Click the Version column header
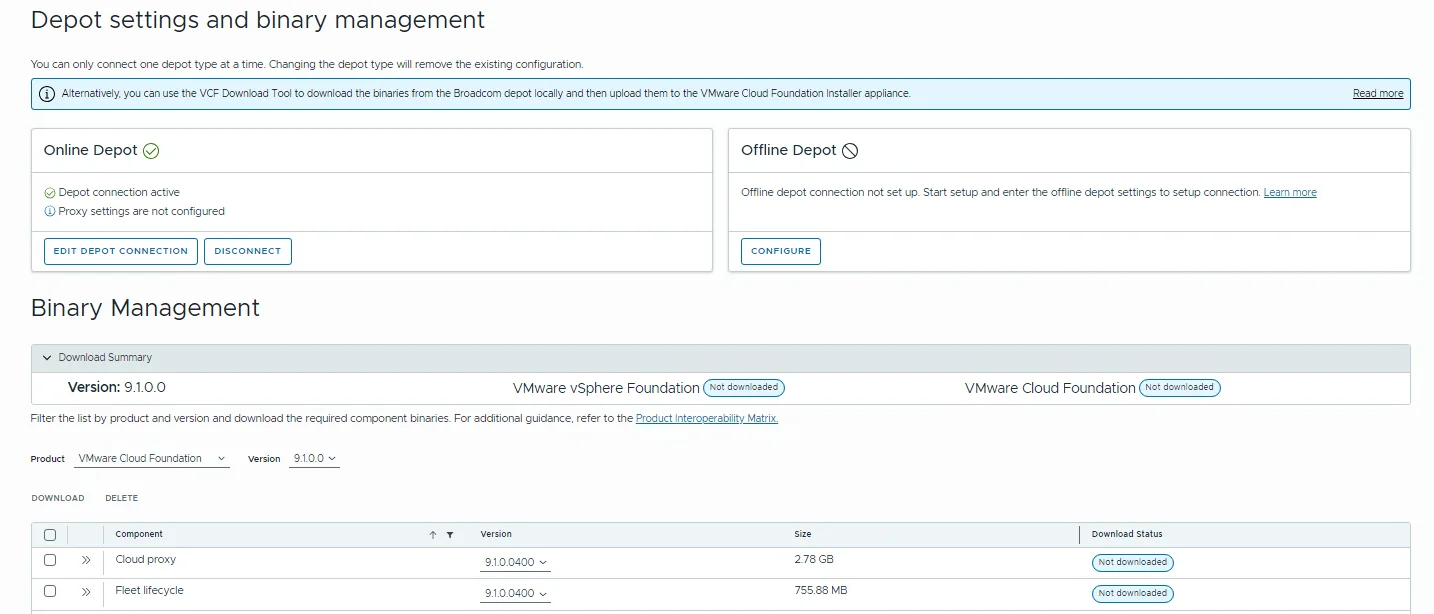The width and height of the screenshot is (1434, 614). (x=496, y=534)
